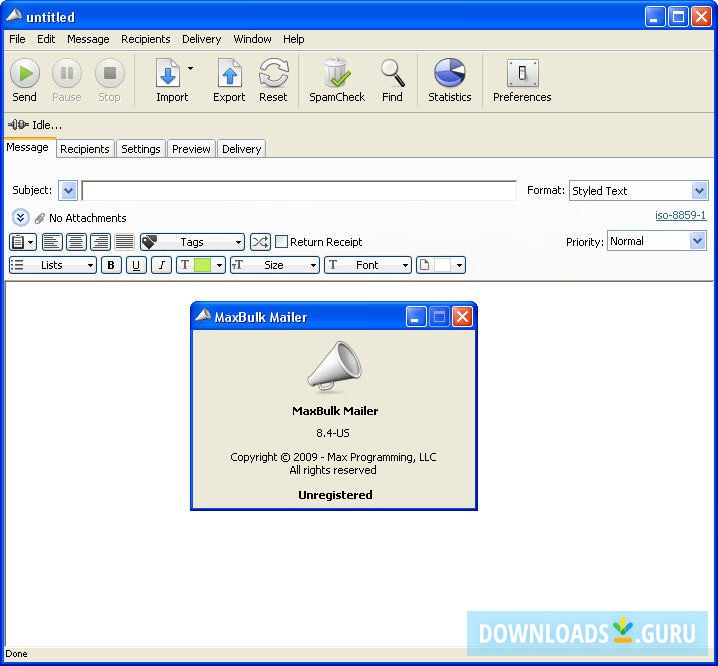Viewport: 718px width, 666px height.
Task: Apply bold formatting with B button
Action: 111,265
